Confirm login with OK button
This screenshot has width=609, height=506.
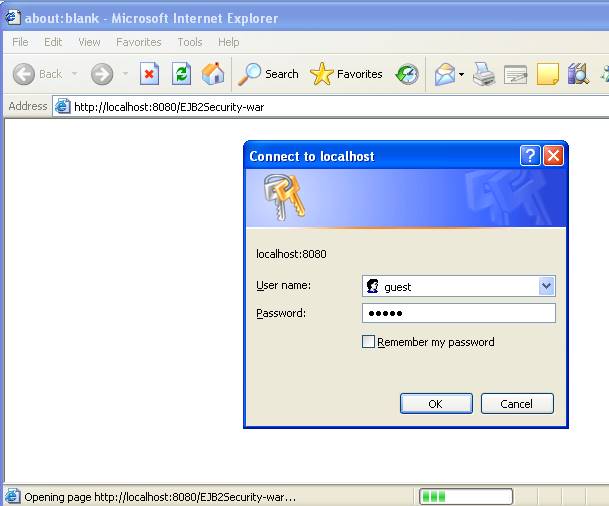[x=436, y=403]
